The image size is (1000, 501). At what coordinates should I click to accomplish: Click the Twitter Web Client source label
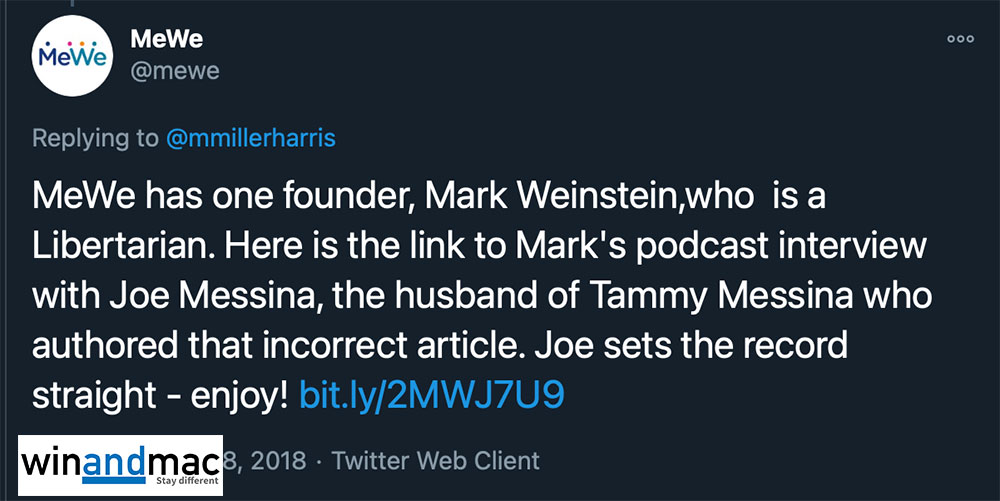pos(435,460)
